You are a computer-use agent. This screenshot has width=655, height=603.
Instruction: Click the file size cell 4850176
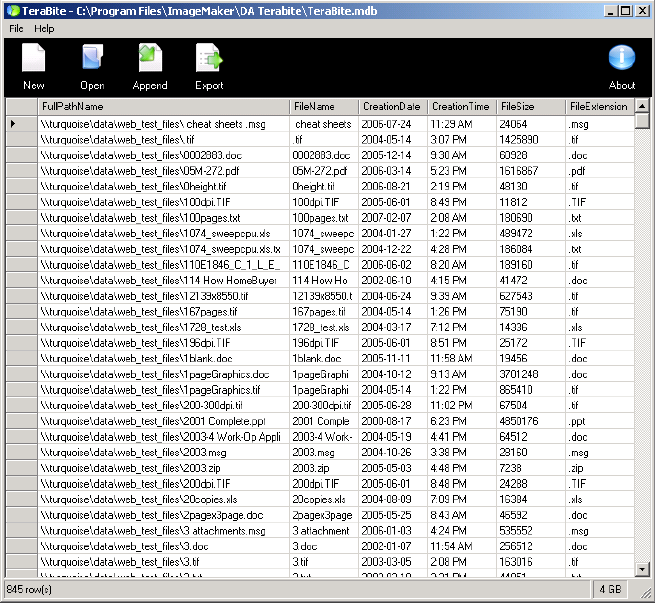530,421
